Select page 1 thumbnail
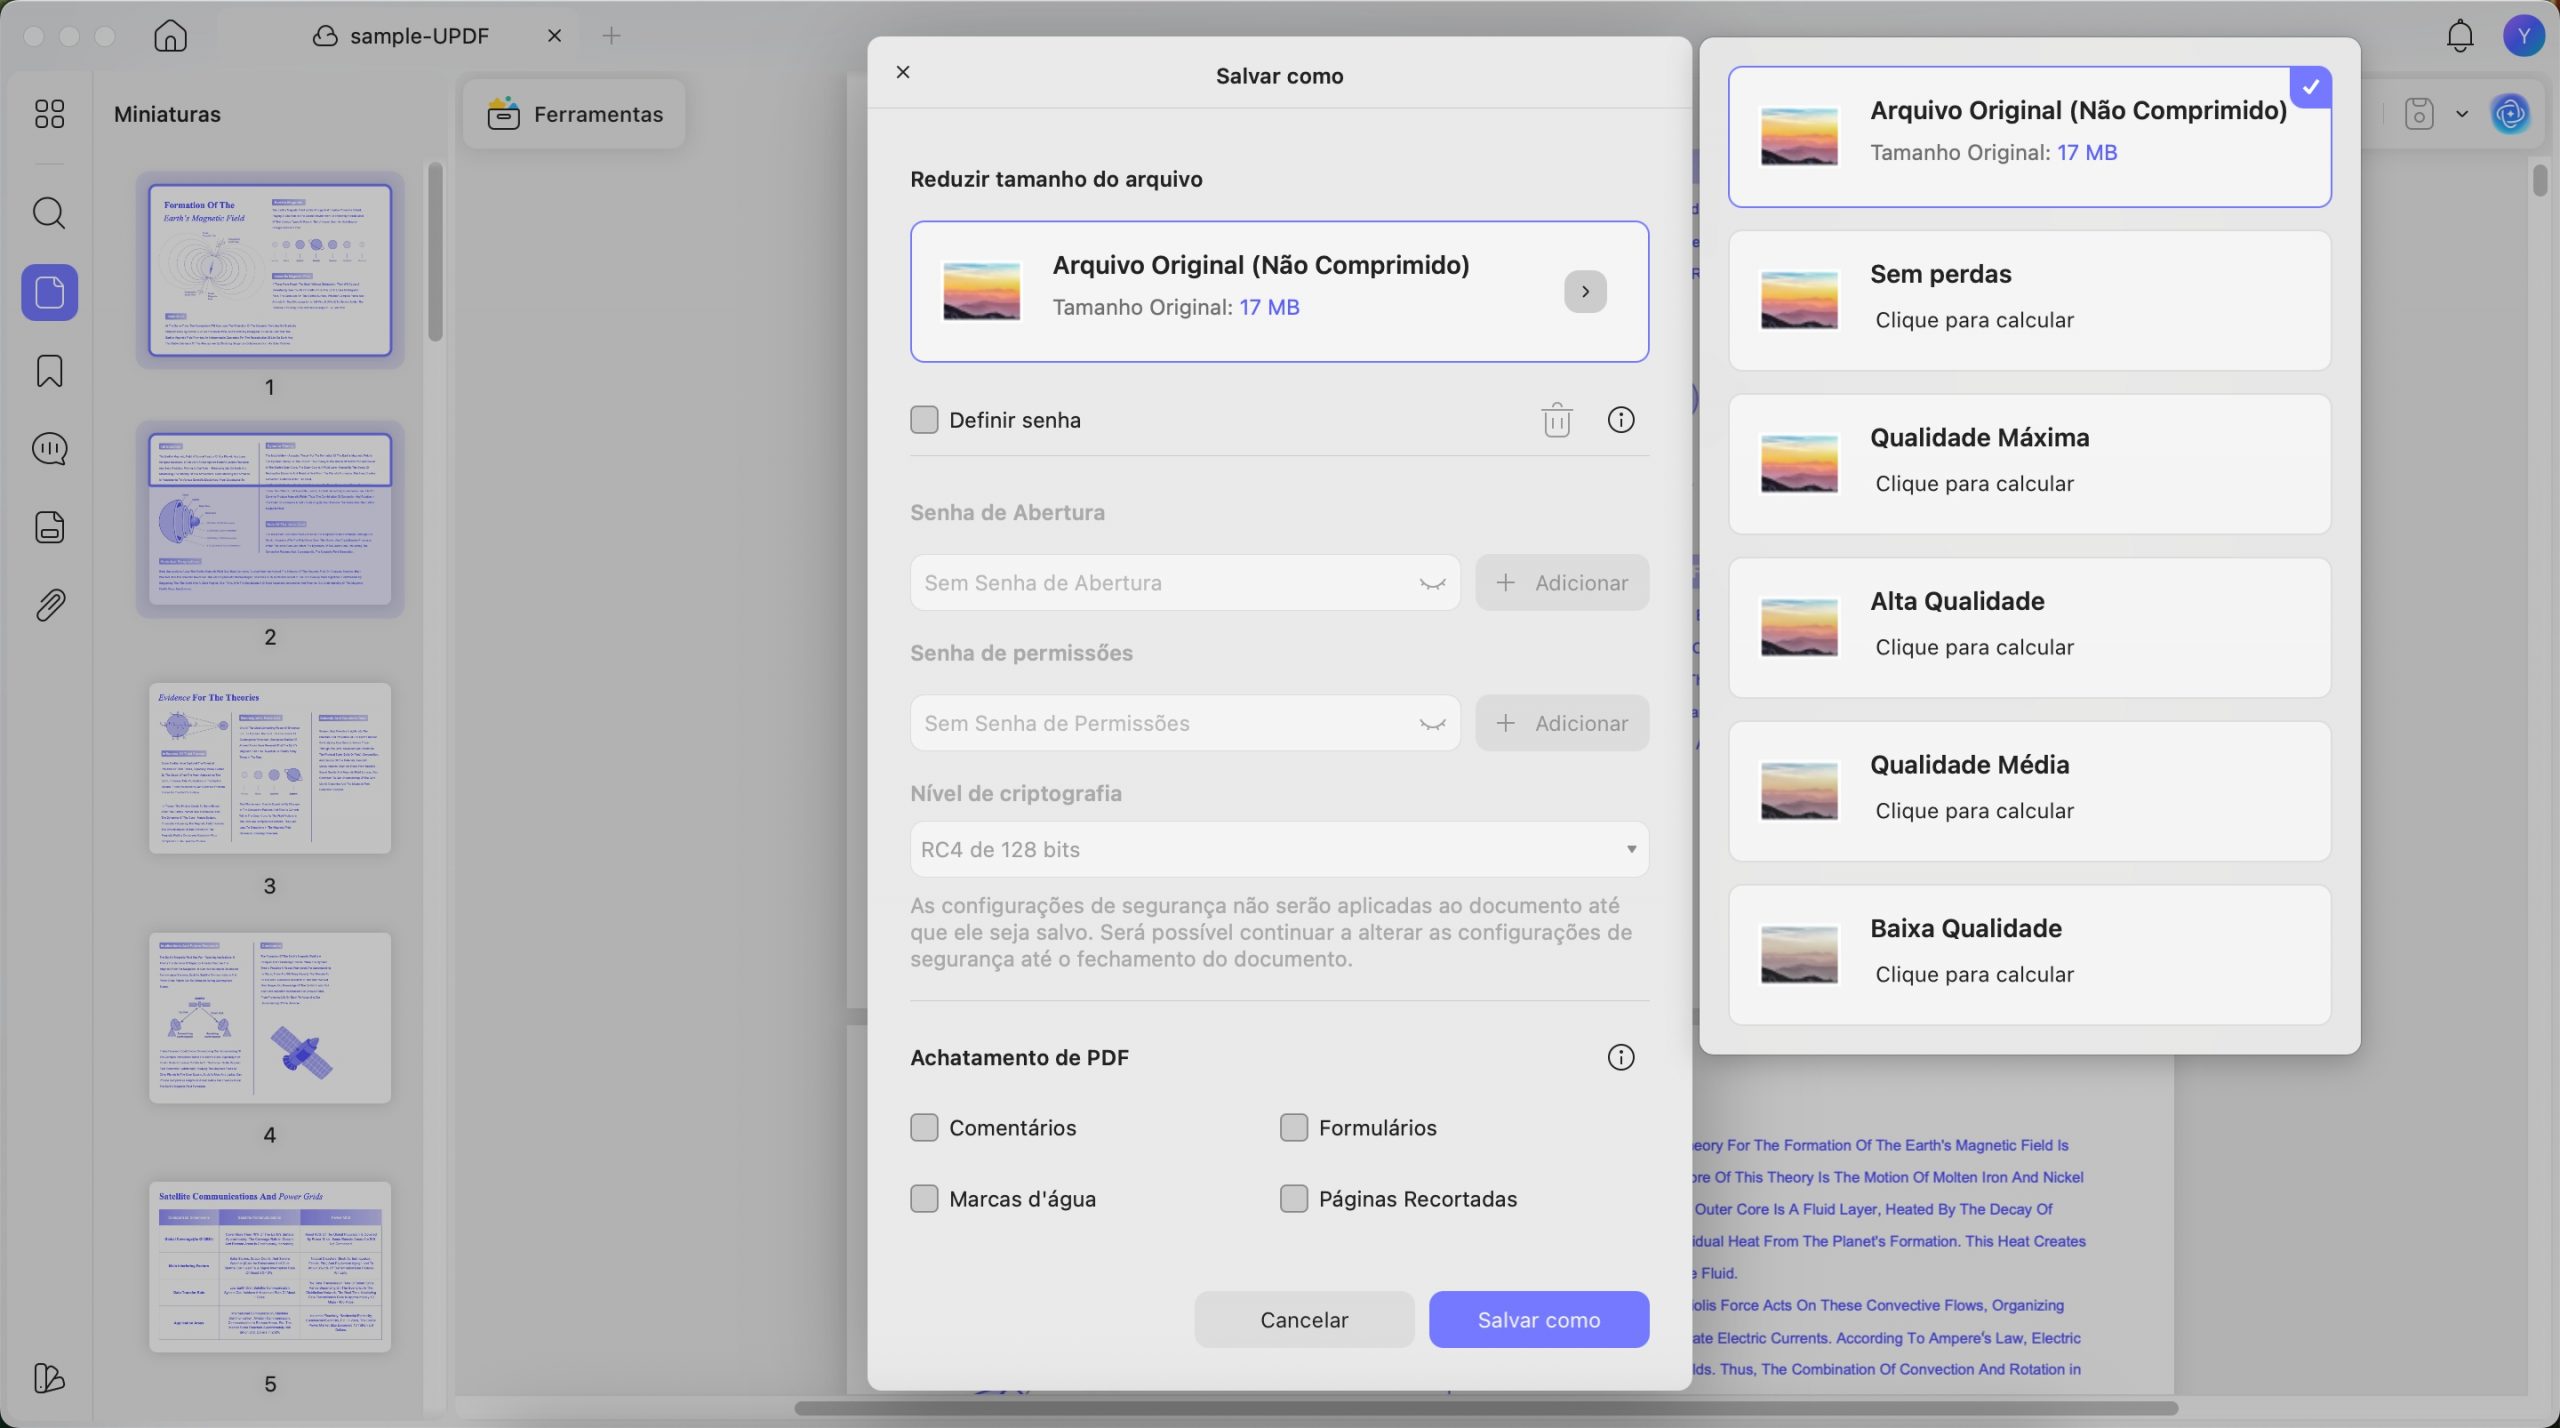2560x1428 pixels. [x=270, y=270]
